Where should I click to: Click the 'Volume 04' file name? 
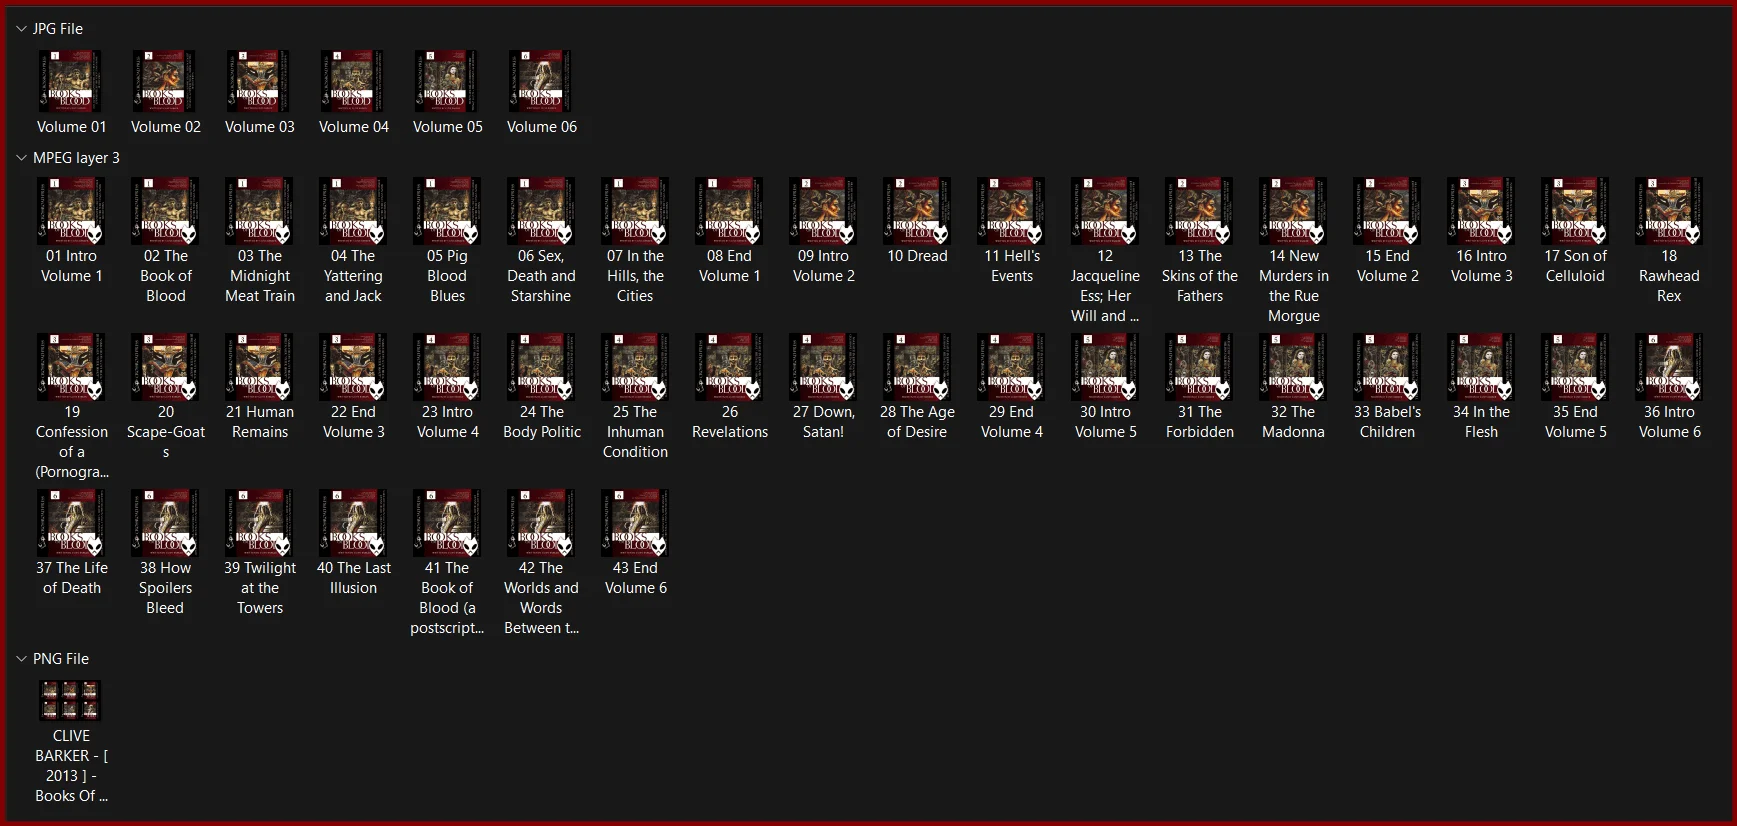point(354,127)
